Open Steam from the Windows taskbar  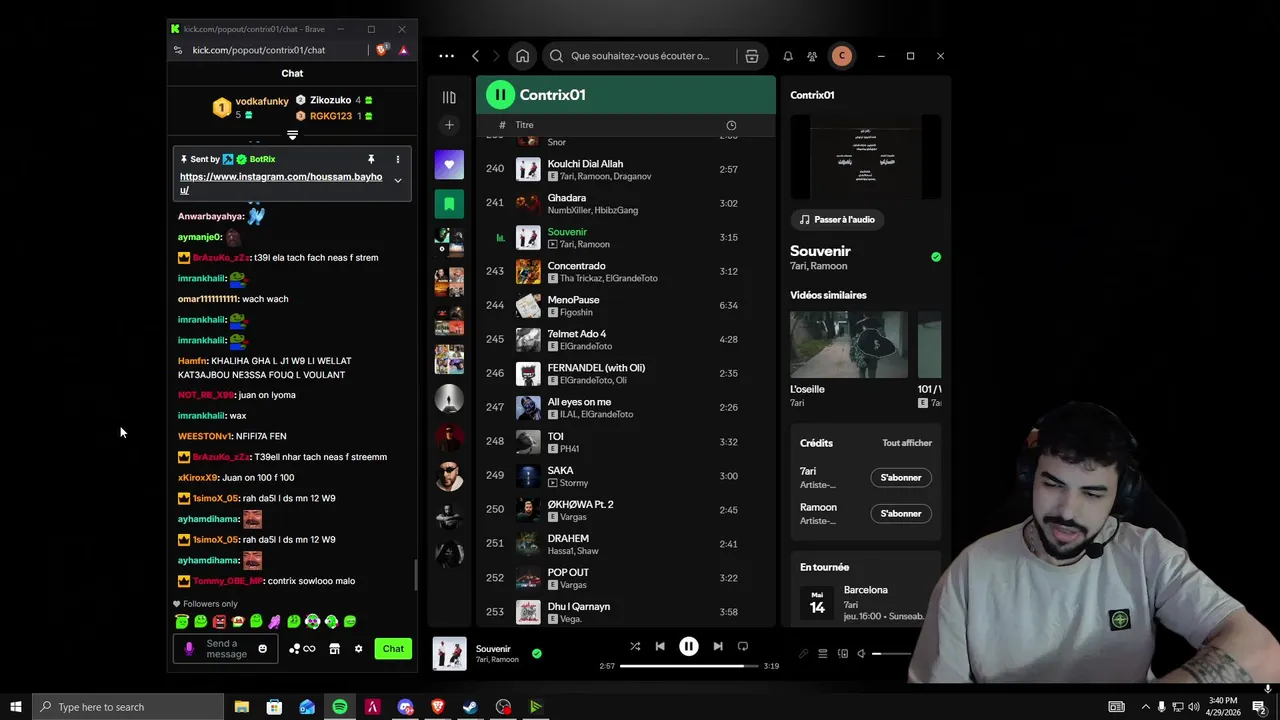[470, 707]
